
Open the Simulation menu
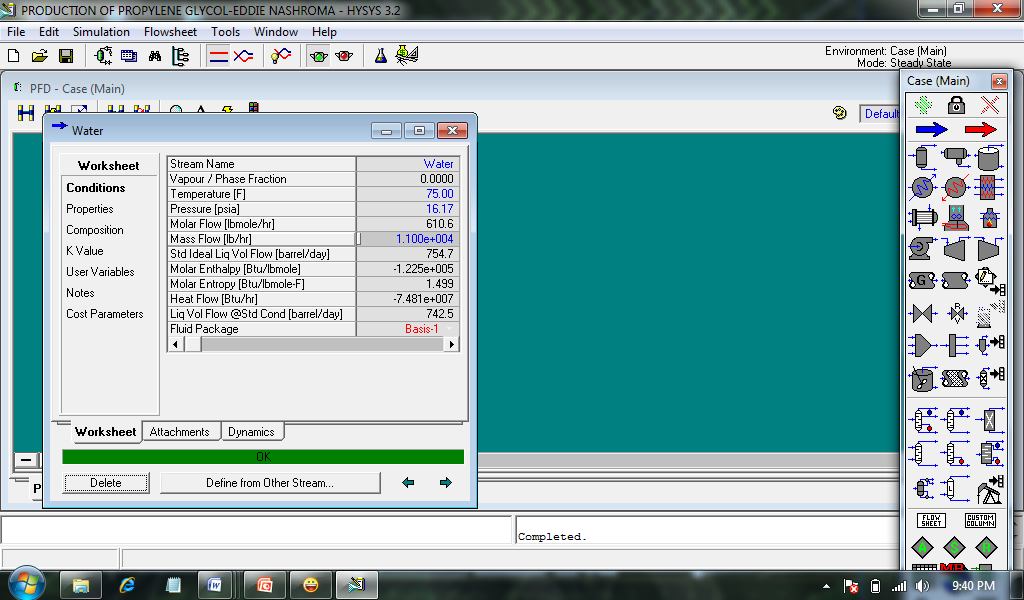101,32
